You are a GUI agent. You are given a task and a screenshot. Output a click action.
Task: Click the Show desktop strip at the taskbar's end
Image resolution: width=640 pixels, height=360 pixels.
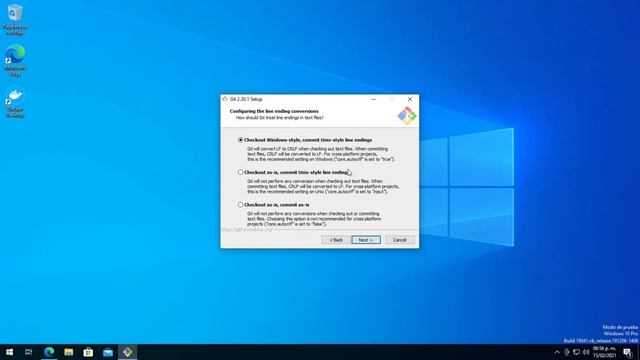(x=638, y=352)
